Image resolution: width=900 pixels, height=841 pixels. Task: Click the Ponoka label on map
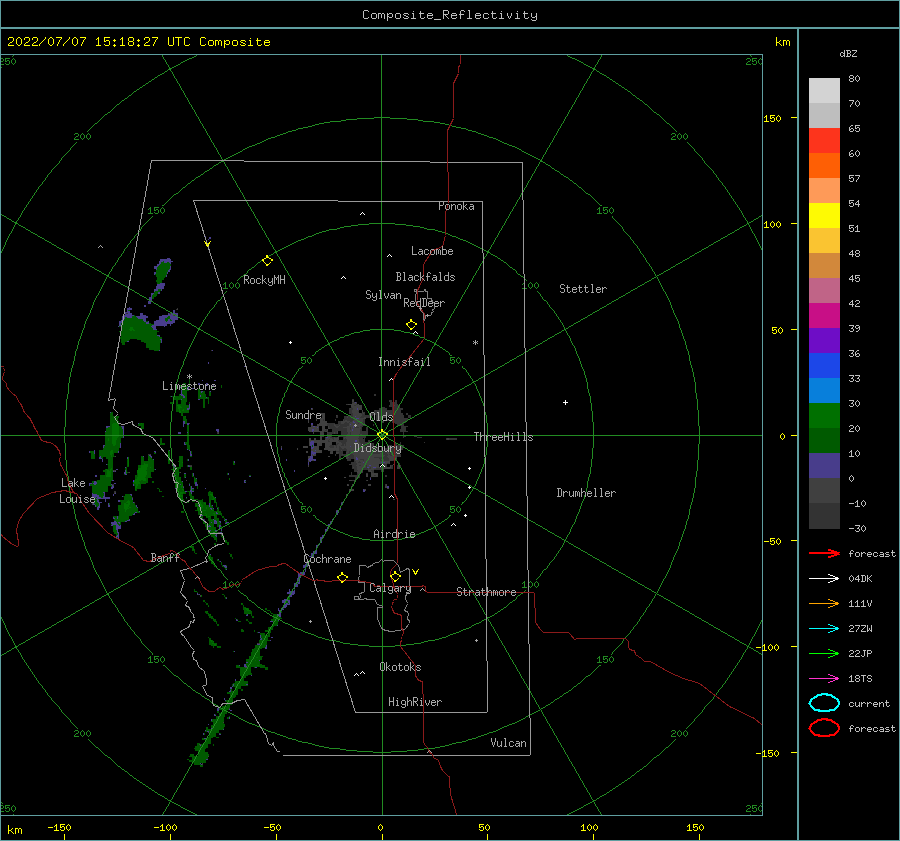456,206
